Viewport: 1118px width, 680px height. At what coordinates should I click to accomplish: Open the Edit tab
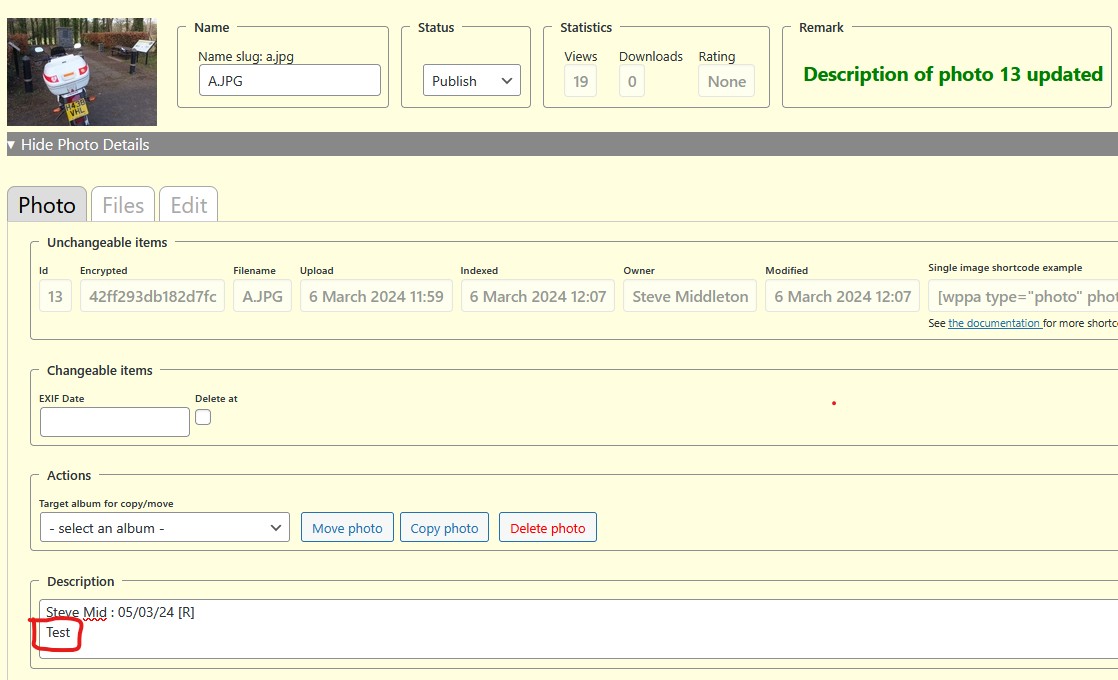pos(188,205)
